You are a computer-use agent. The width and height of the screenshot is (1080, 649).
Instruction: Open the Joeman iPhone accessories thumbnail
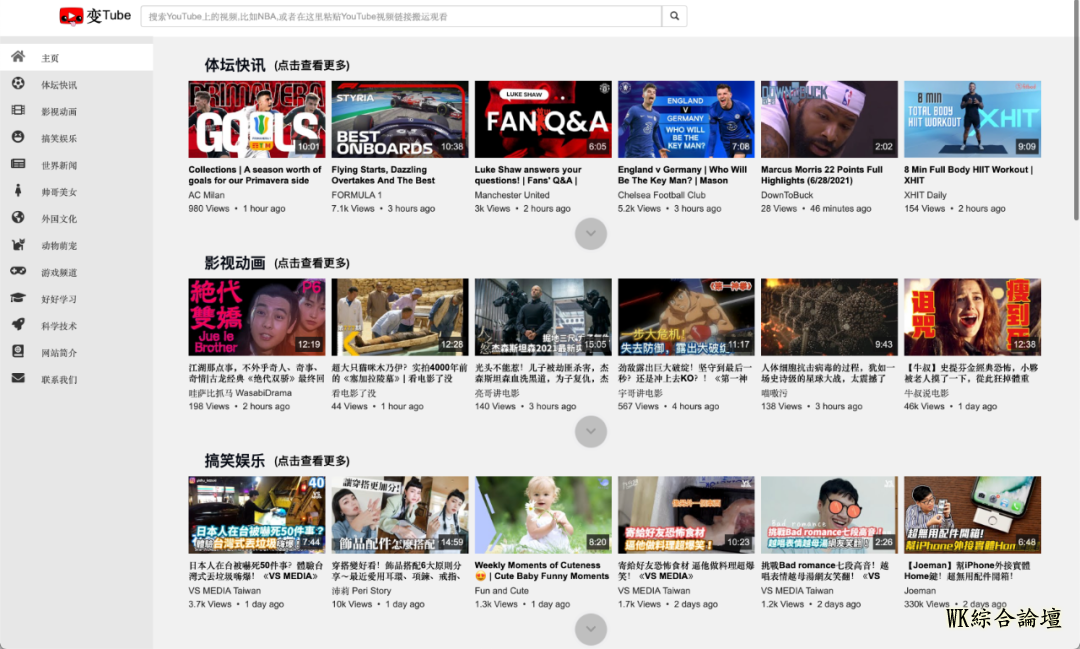click(973, 515)
